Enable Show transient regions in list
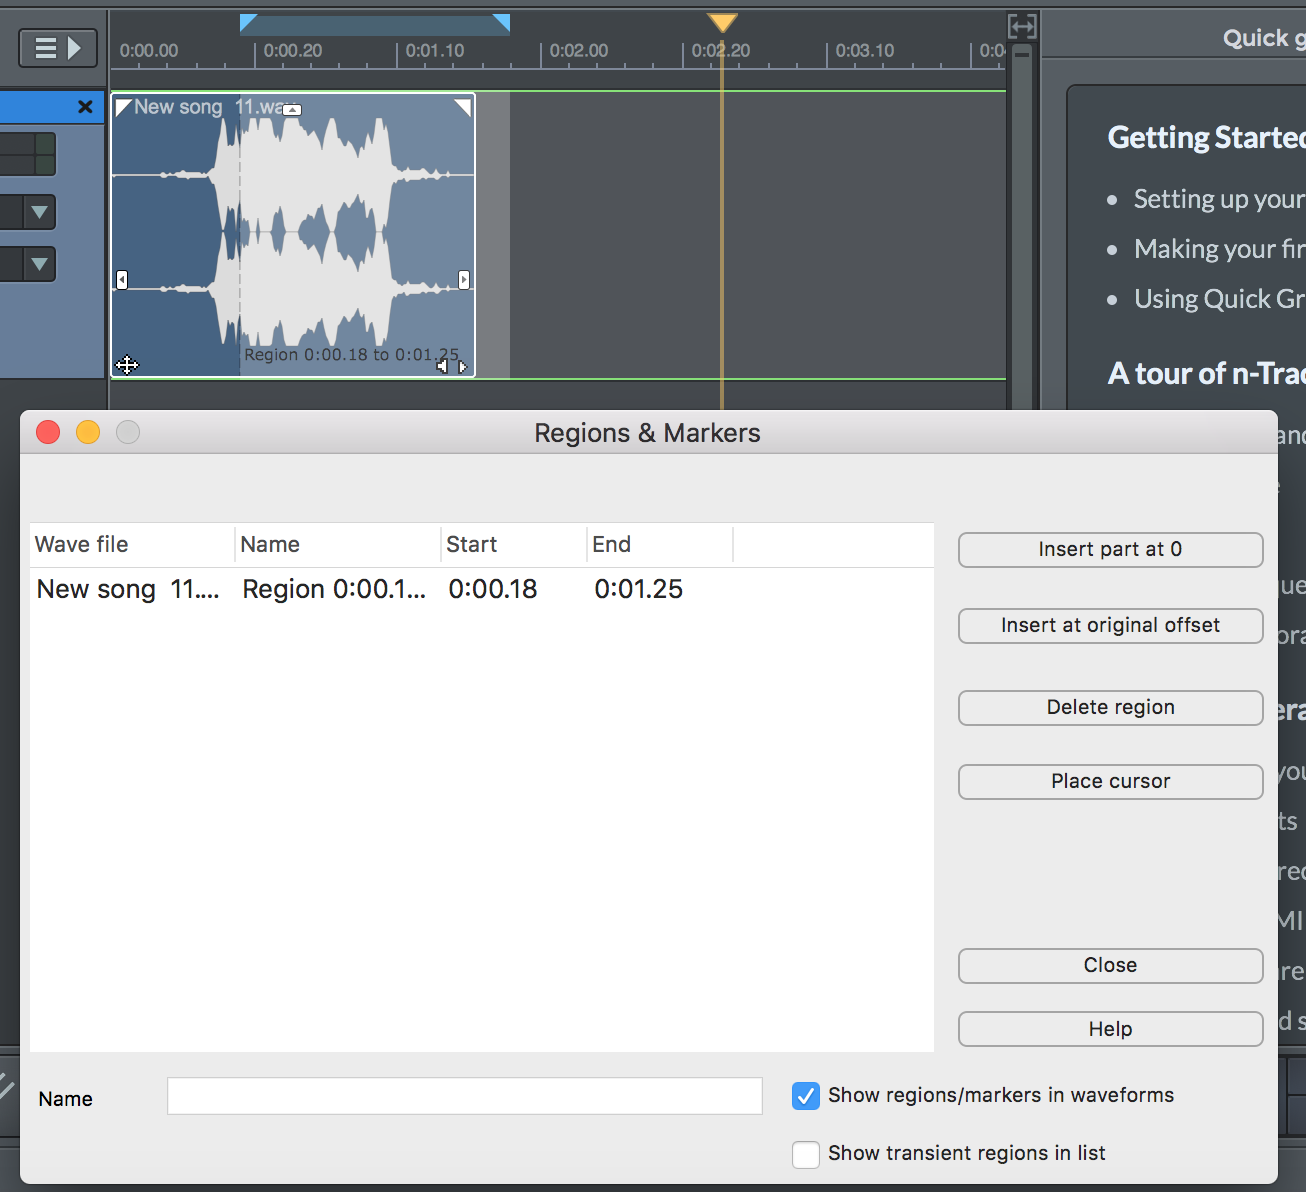 point(806,1154)
